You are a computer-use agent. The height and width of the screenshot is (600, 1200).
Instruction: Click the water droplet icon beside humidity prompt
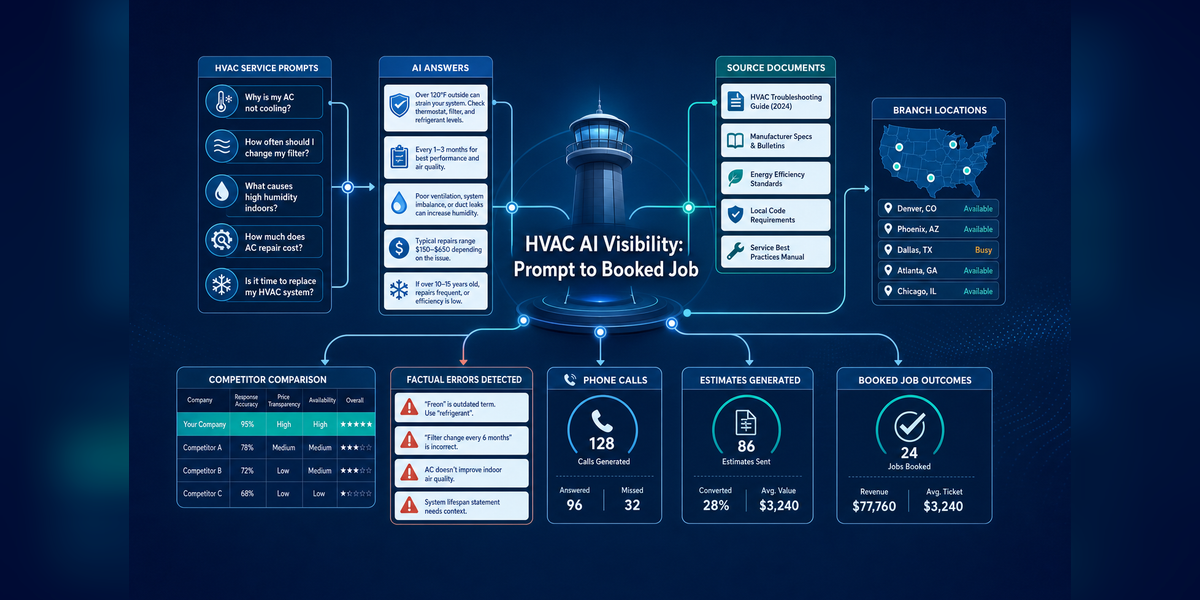pos(220,191)
